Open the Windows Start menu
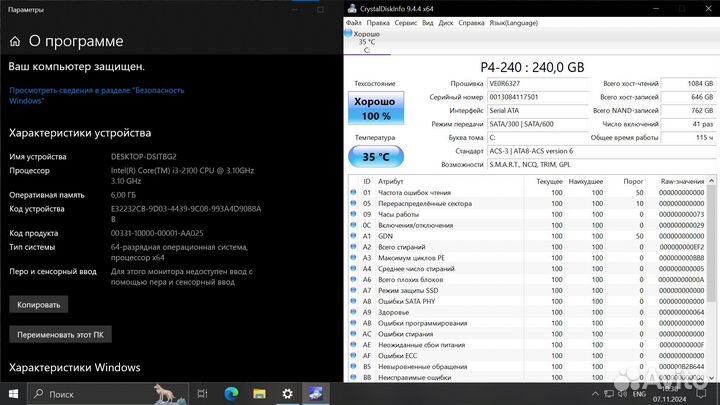This screenshot has width=720, height=405. tap(13, 394)
